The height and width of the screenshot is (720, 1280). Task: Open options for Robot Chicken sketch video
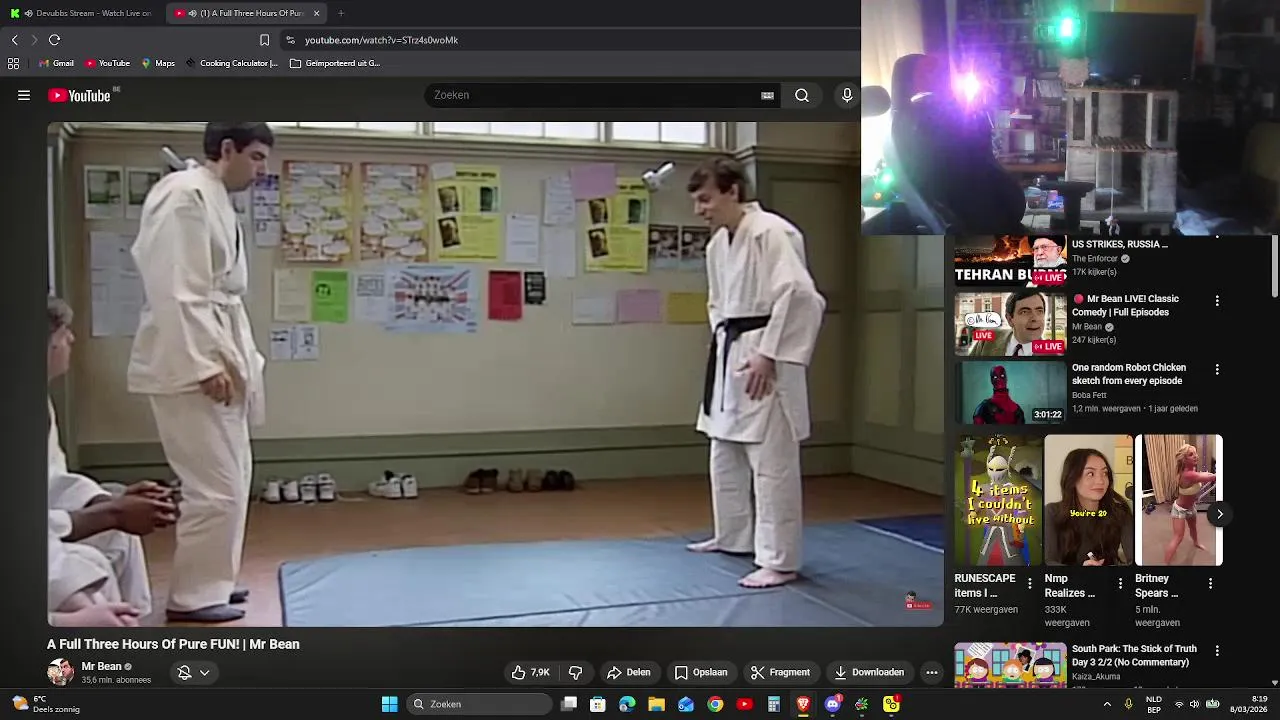coord(1217,369)
